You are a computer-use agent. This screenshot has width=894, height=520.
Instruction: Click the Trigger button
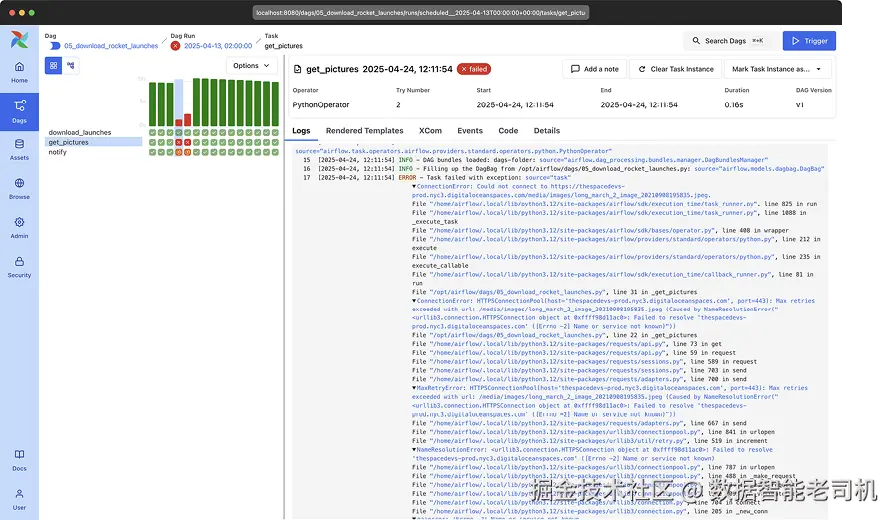click(809, 41)
